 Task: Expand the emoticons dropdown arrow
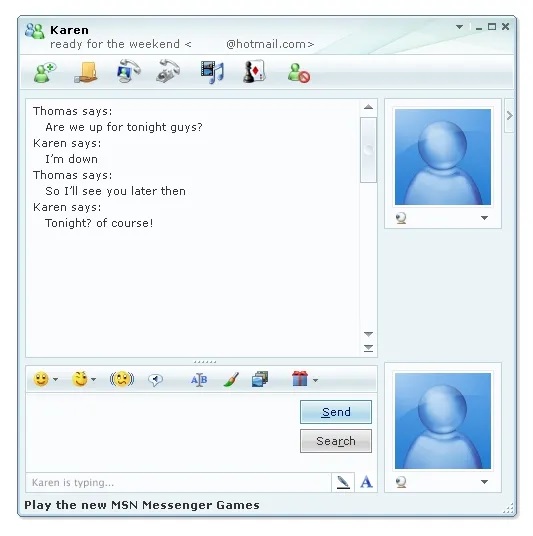(x=55, y=379)
